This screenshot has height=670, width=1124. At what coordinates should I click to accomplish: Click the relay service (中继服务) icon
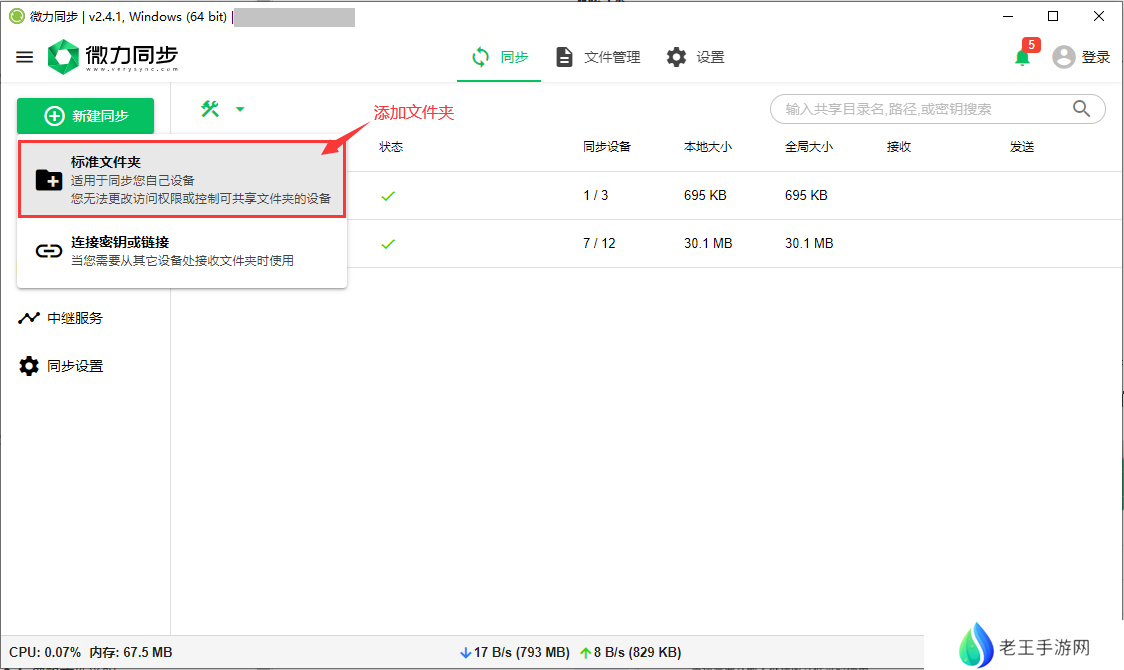coord(29,318)
